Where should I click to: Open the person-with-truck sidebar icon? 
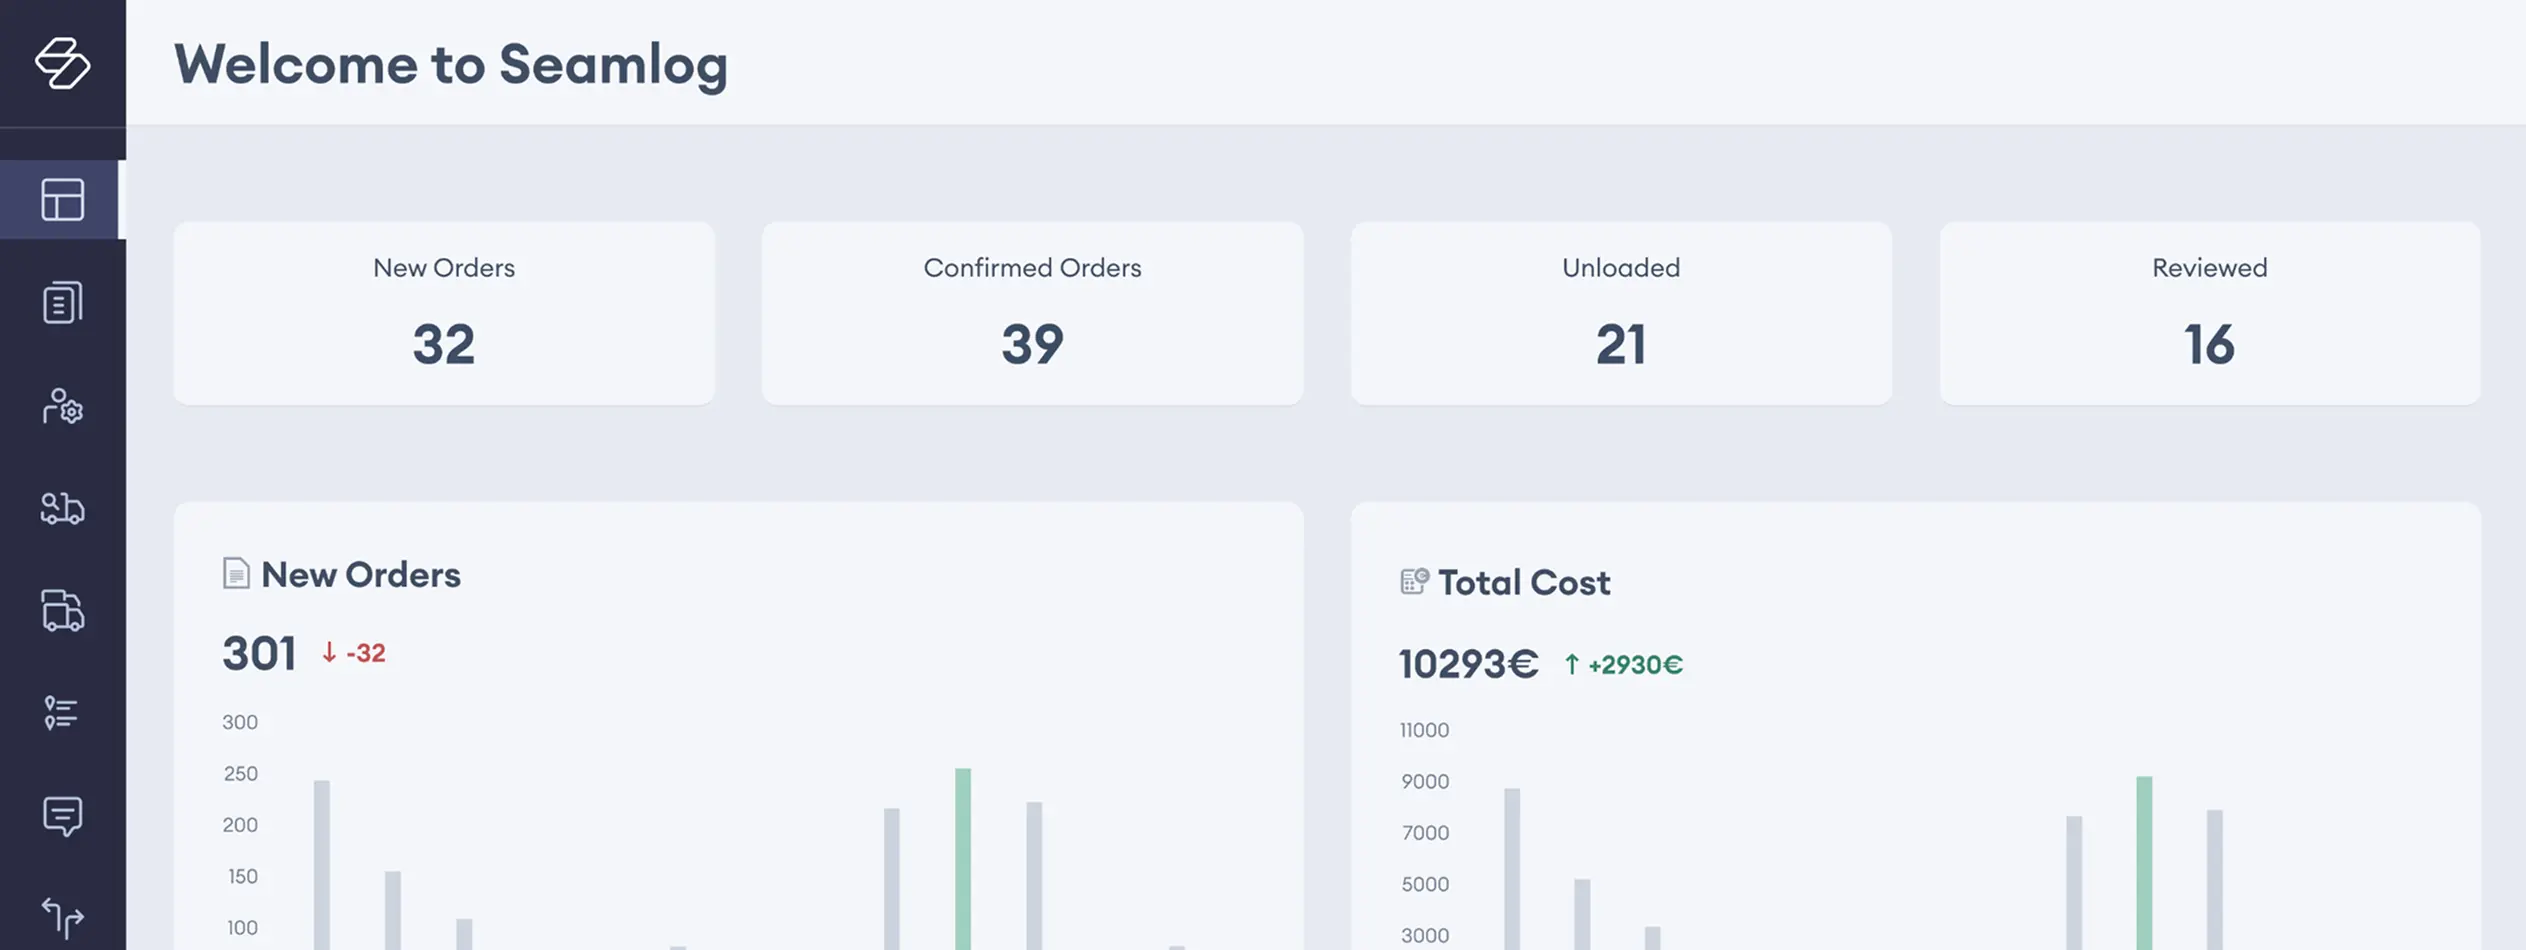[x=62, y=508]
